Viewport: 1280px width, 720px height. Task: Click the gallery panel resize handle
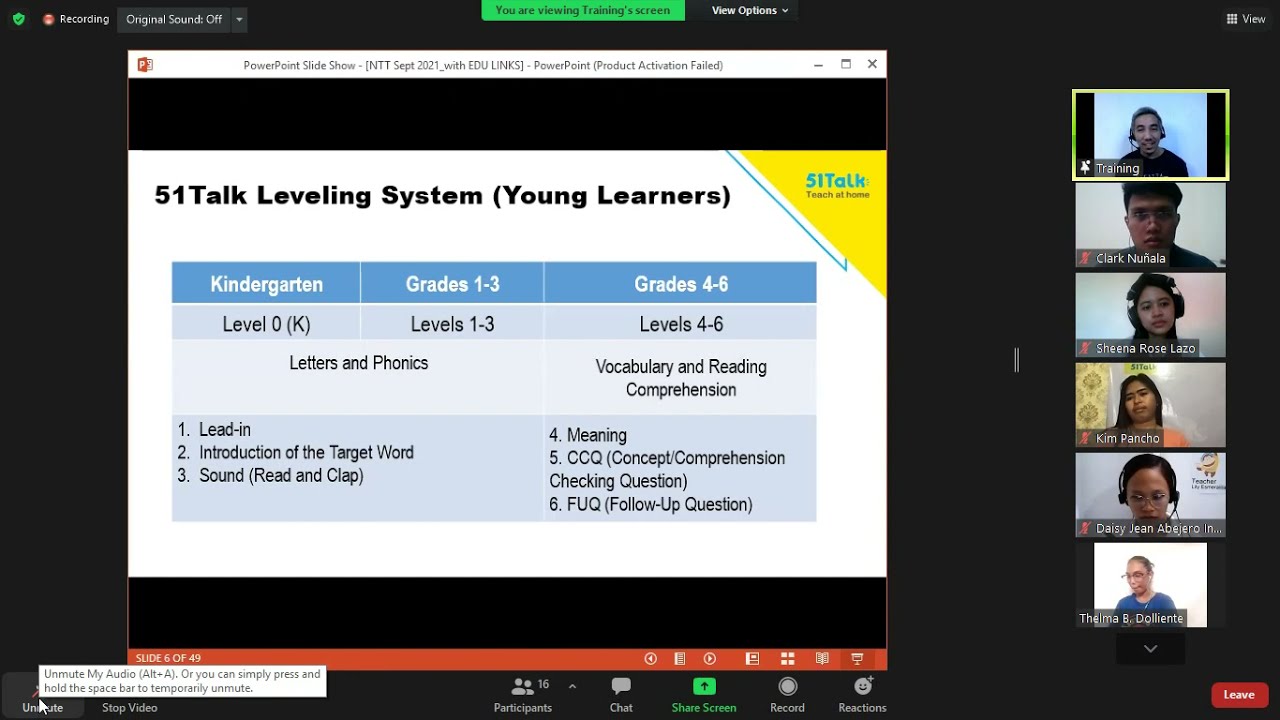[1016, 360]
